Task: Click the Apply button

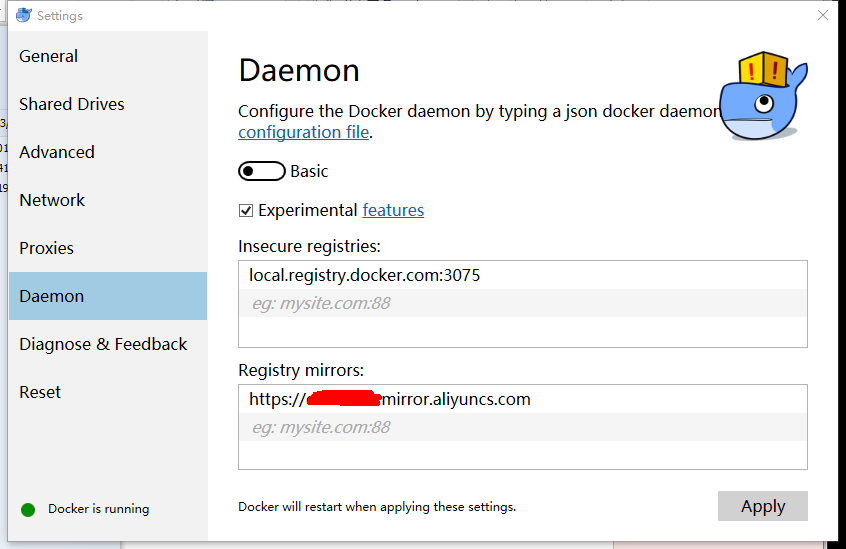Action: click(762, 506)
